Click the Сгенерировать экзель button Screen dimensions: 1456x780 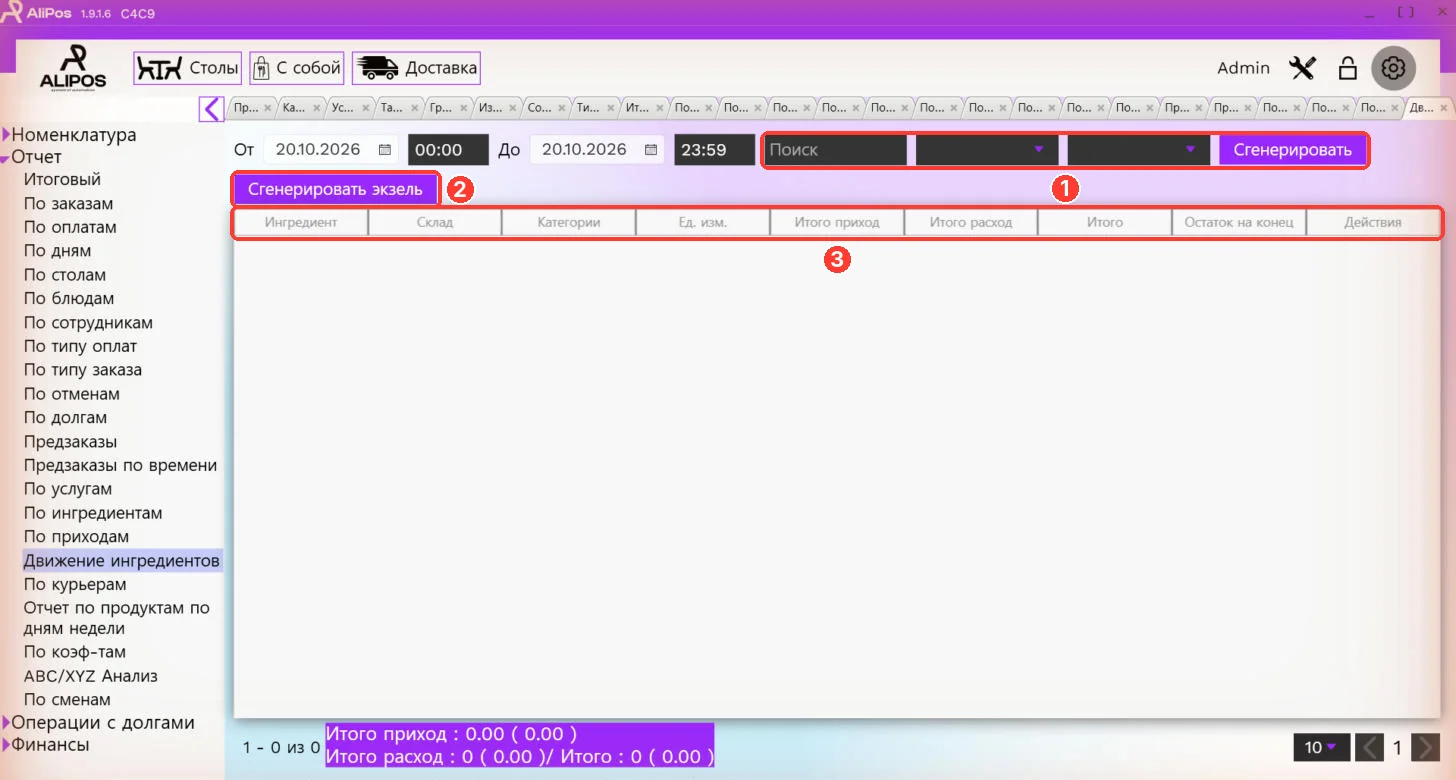[x=335, y=189]
